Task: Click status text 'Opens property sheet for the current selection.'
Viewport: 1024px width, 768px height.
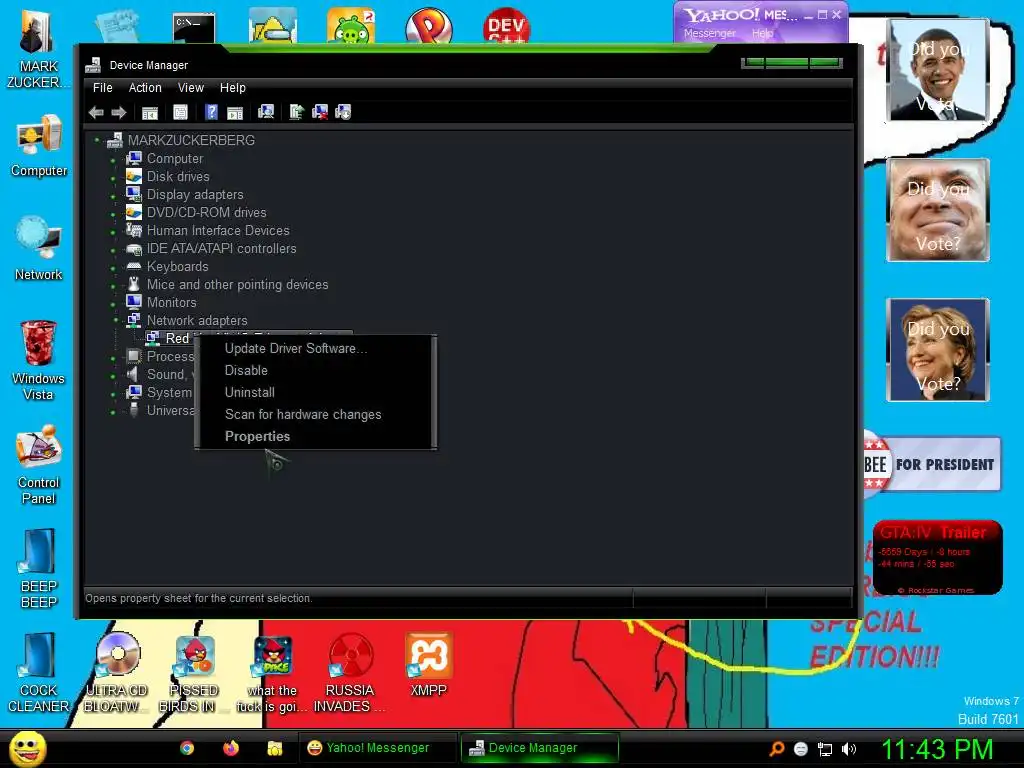Action: tap(199, 598)
